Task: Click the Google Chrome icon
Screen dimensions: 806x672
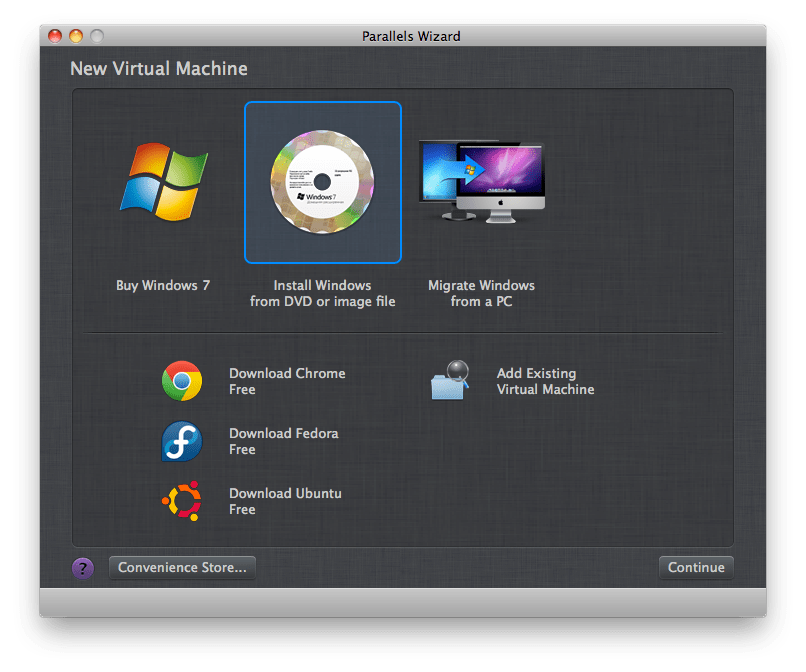Action: click(x=182, y=381)
